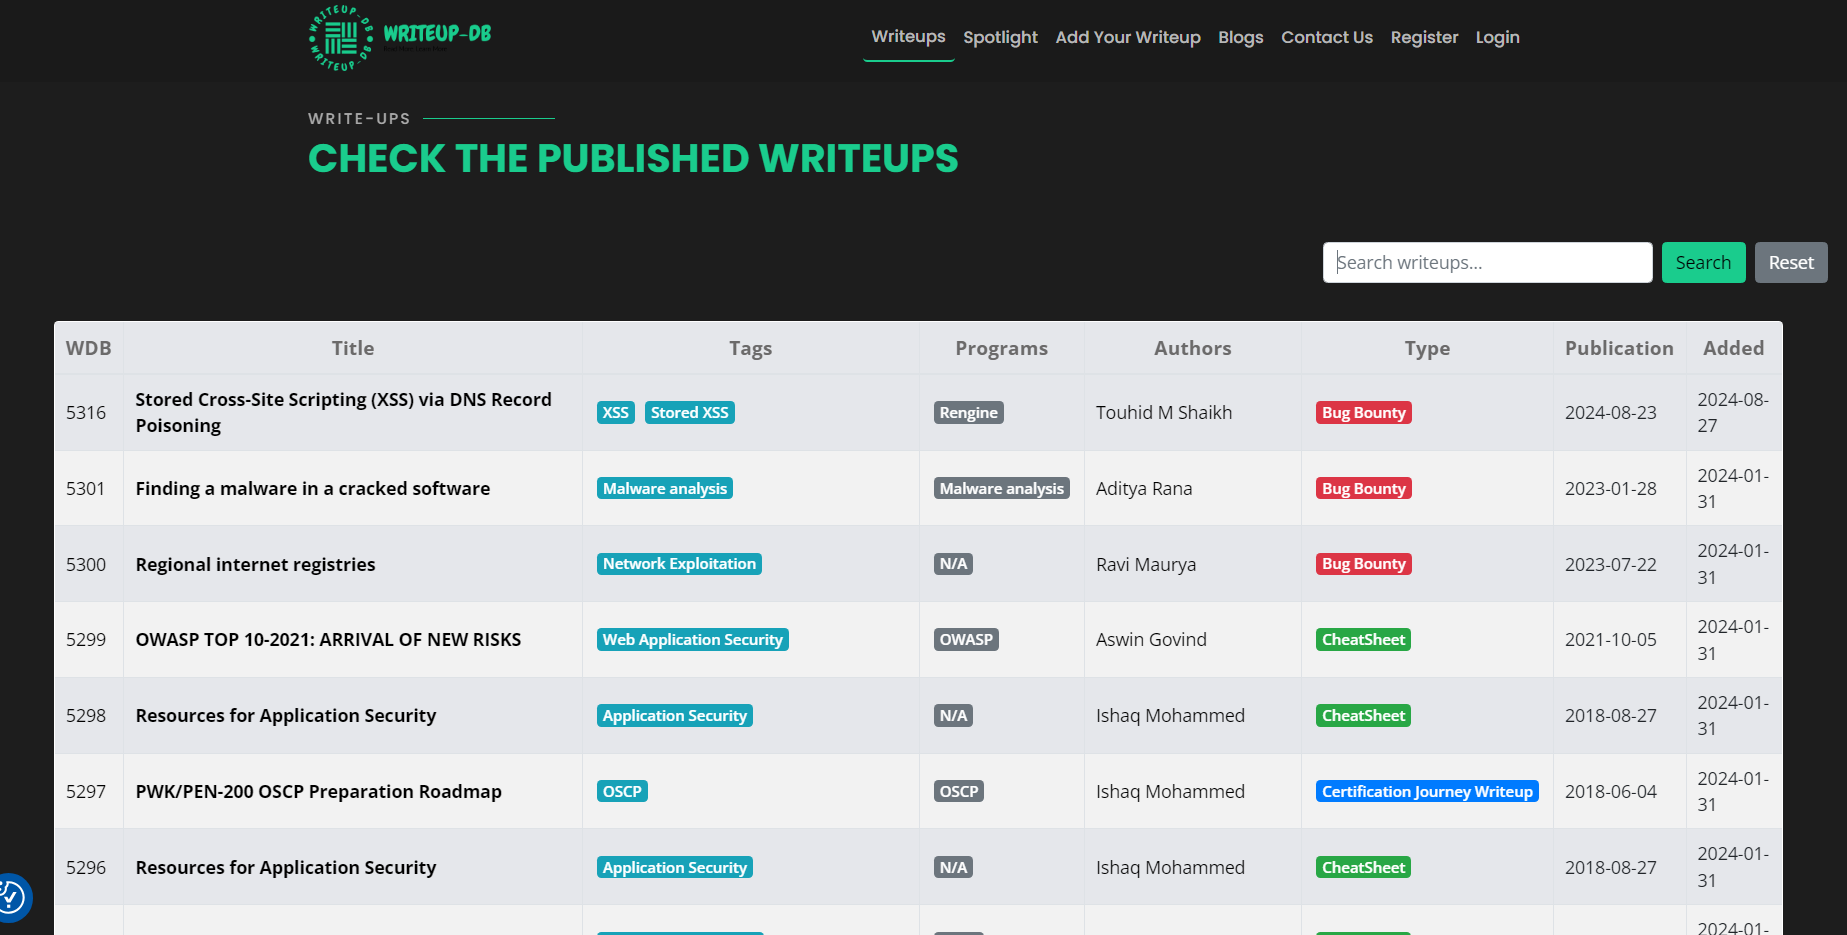The image size is (1847, 935).
Task: Click author Aswin Govind
Action: tap(1151, 639)
